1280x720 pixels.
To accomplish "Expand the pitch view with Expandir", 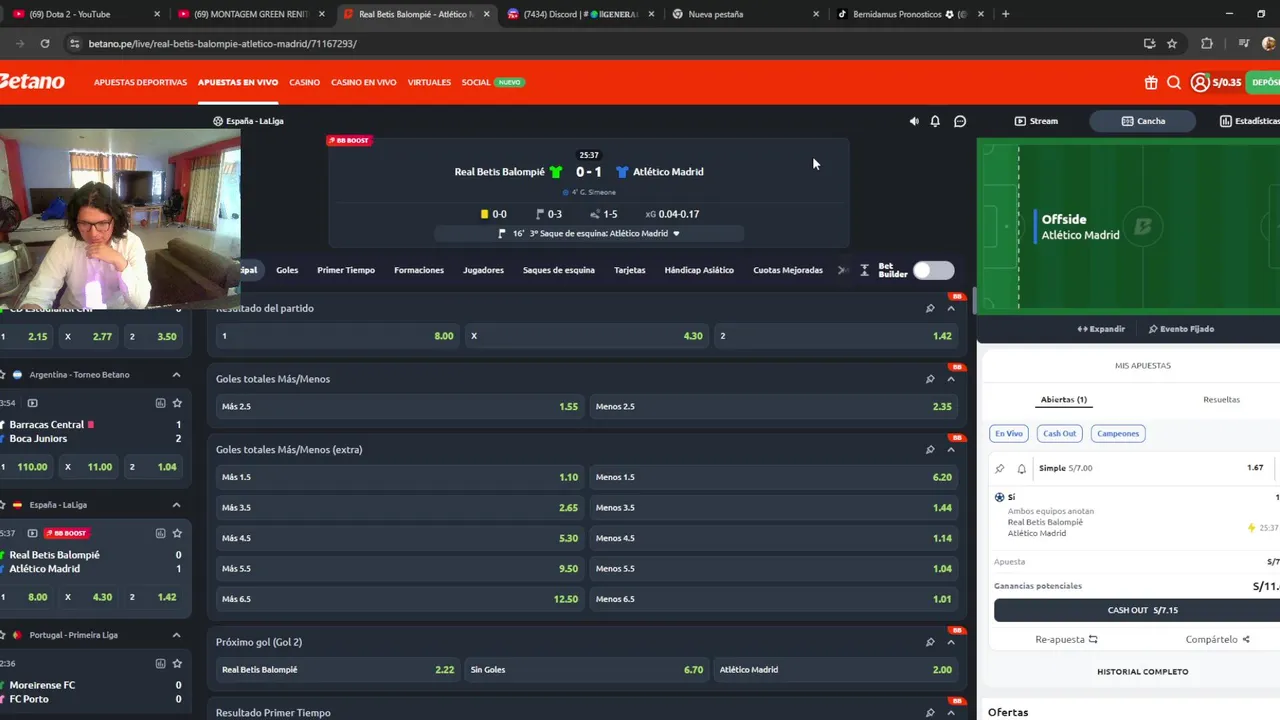I will [x=1101, y=329].
